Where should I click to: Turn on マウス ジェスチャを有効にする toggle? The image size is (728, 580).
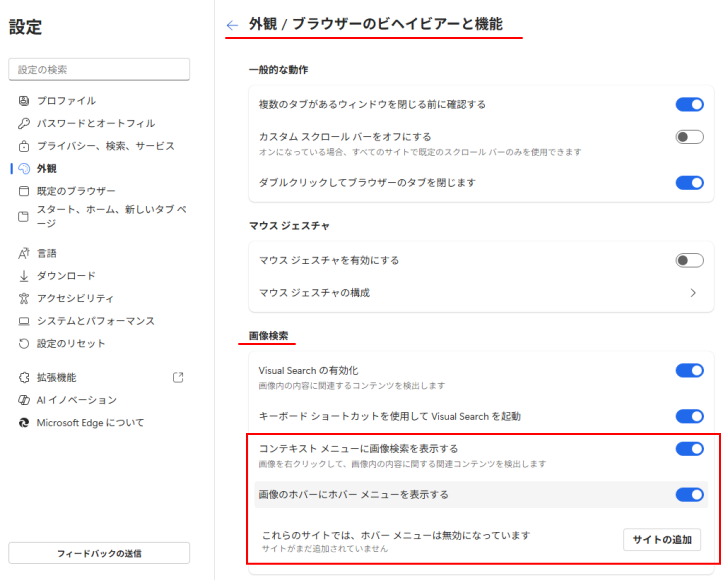click(x=689, y=260)
